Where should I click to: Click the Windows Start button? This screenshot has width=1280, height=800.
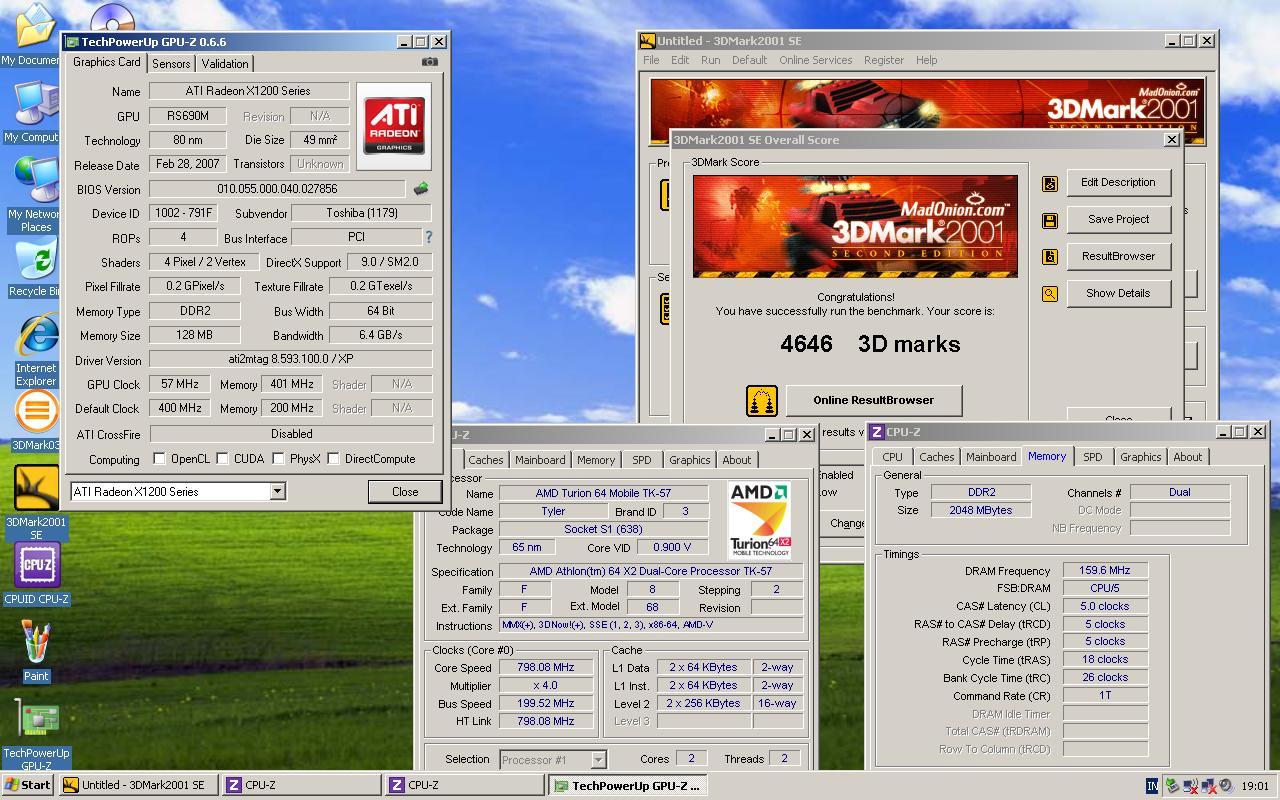[28, 785]
